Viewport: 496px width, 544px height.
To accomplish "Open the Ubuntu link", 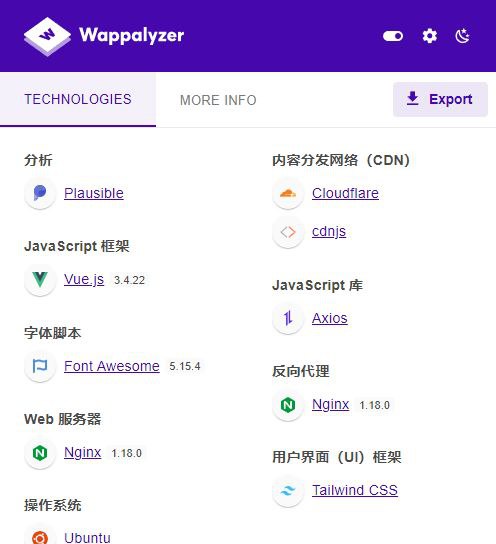I will click(87, 538).
